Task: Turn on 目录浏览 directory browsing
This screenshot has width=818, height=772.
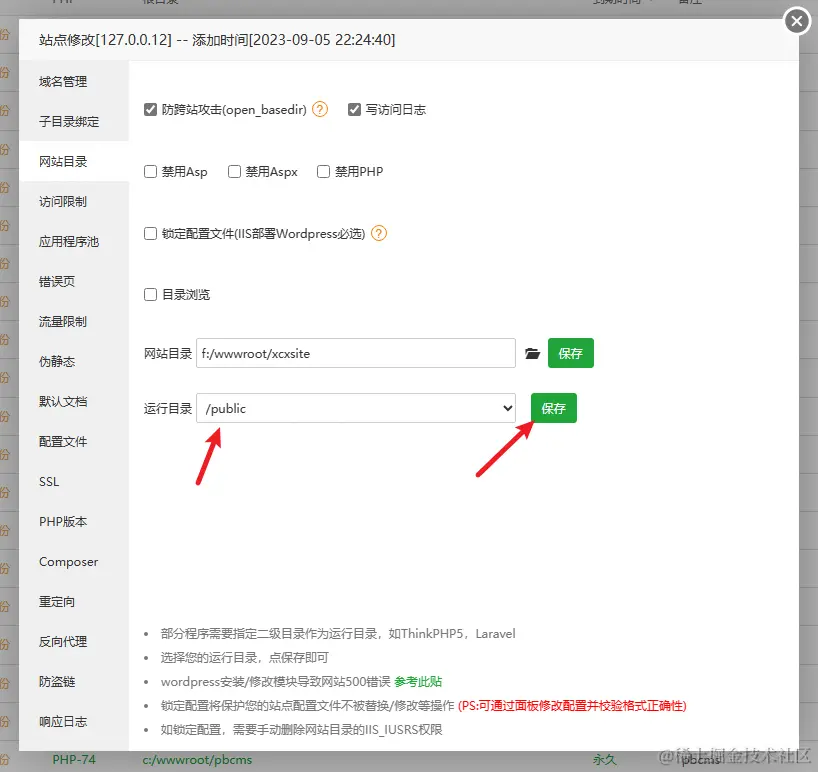Action: coord(150,294)
